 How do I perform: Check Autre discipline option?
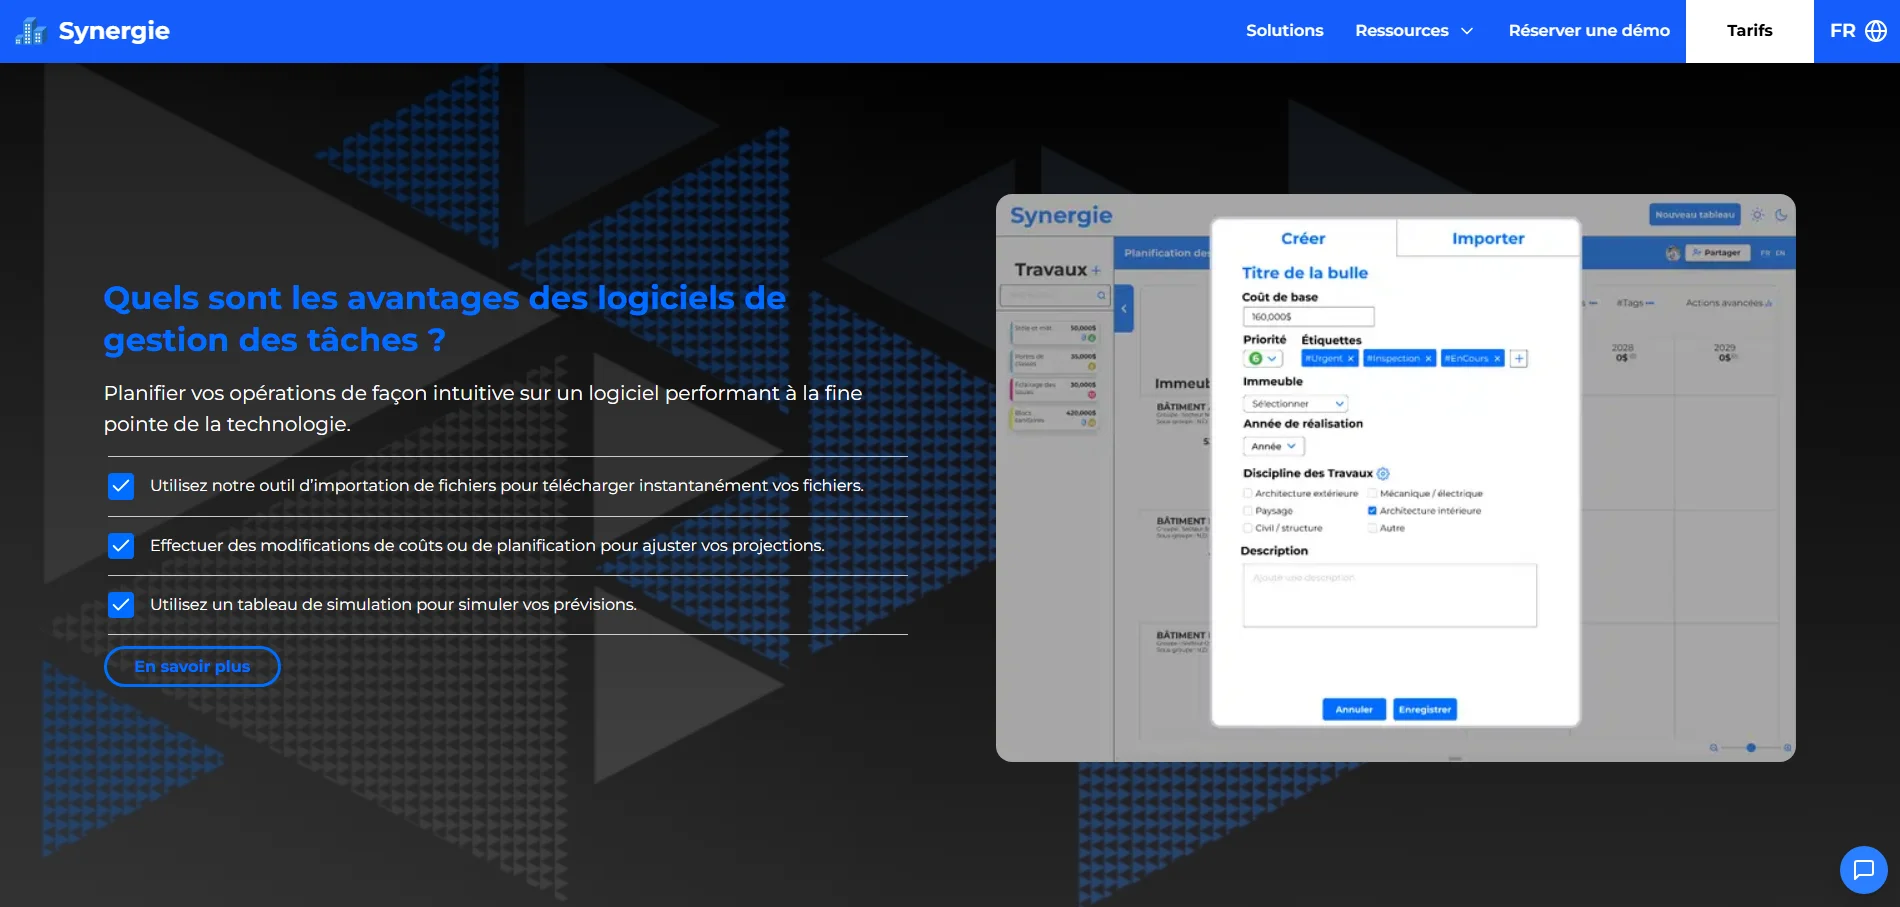[x=1373, y=528]
